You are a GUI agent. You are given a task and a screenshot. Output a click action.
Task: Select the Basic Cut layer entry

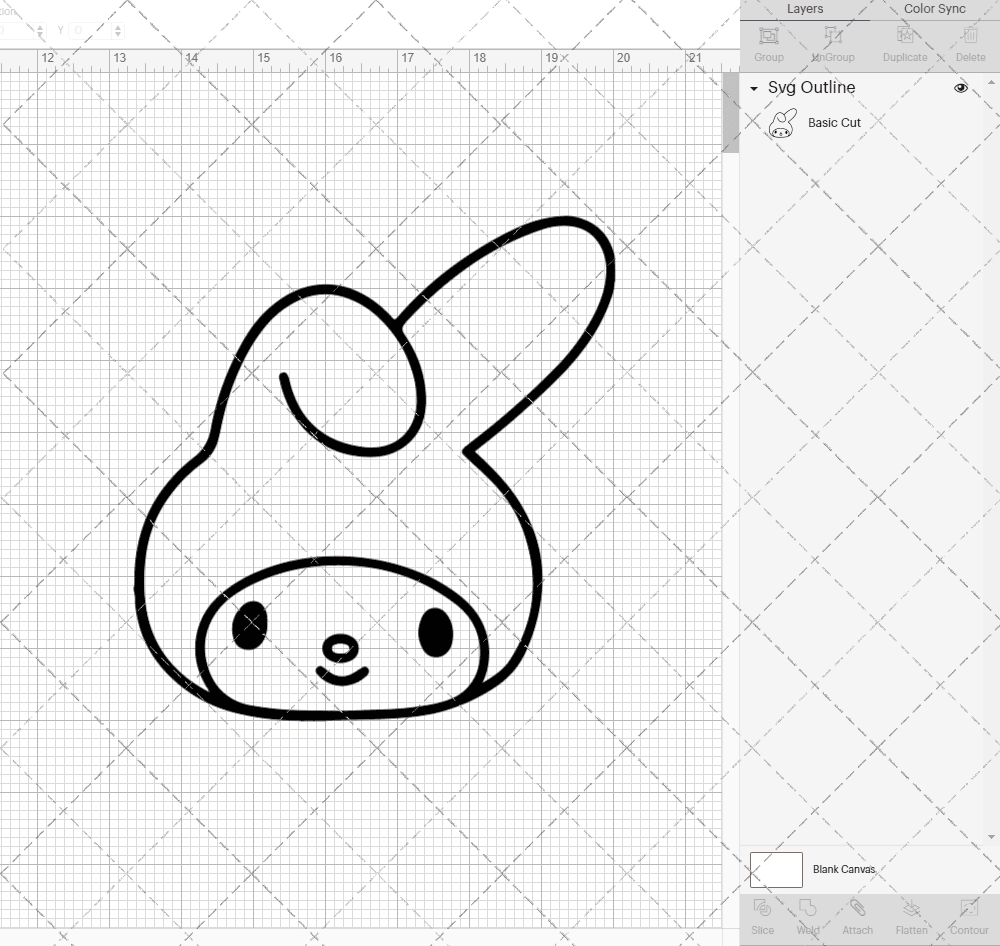pyautogui.click(x=833, y=122)
